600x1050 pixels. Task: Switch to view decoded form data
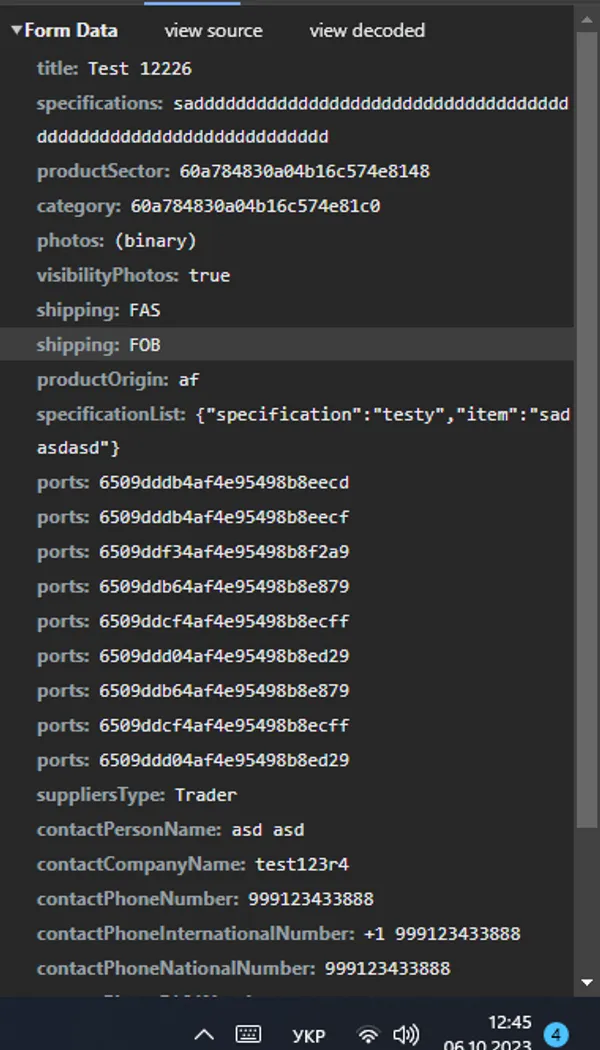point(367,31)
